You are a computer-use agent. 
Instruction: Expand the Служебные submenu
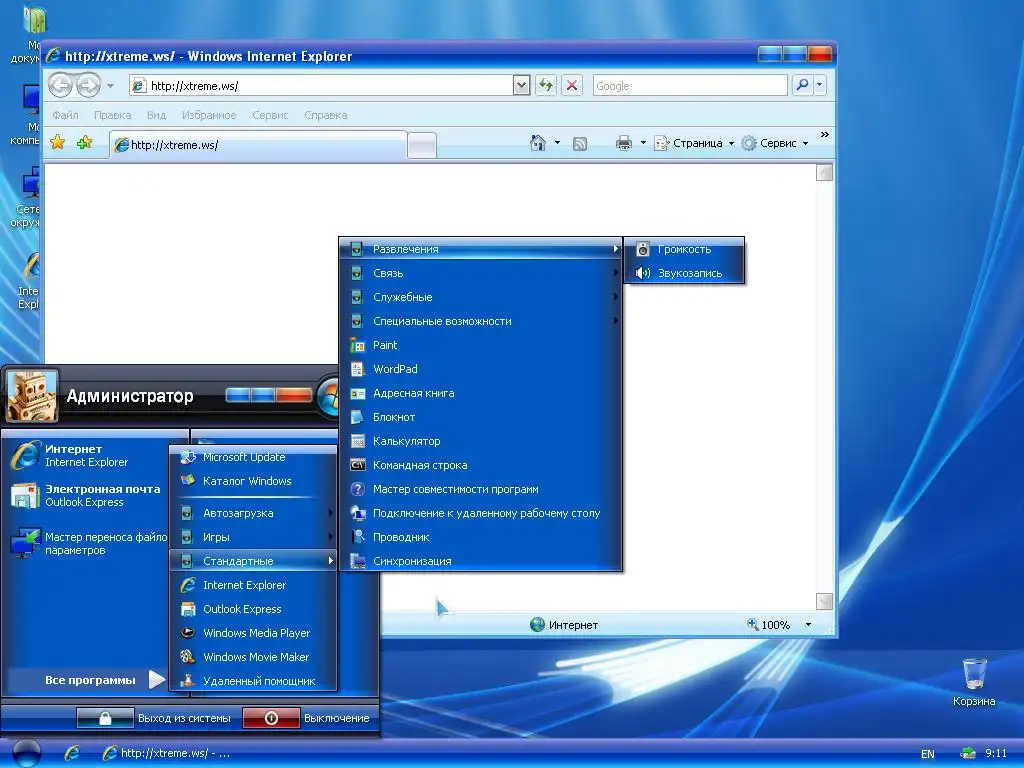[481, 297]
